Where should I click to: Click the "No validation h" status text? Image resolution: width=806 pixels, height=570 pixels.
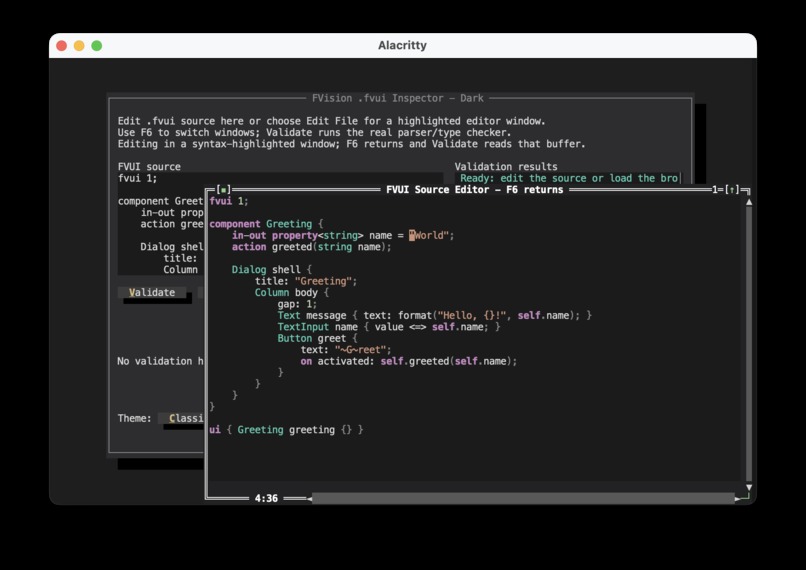(160, 361)
